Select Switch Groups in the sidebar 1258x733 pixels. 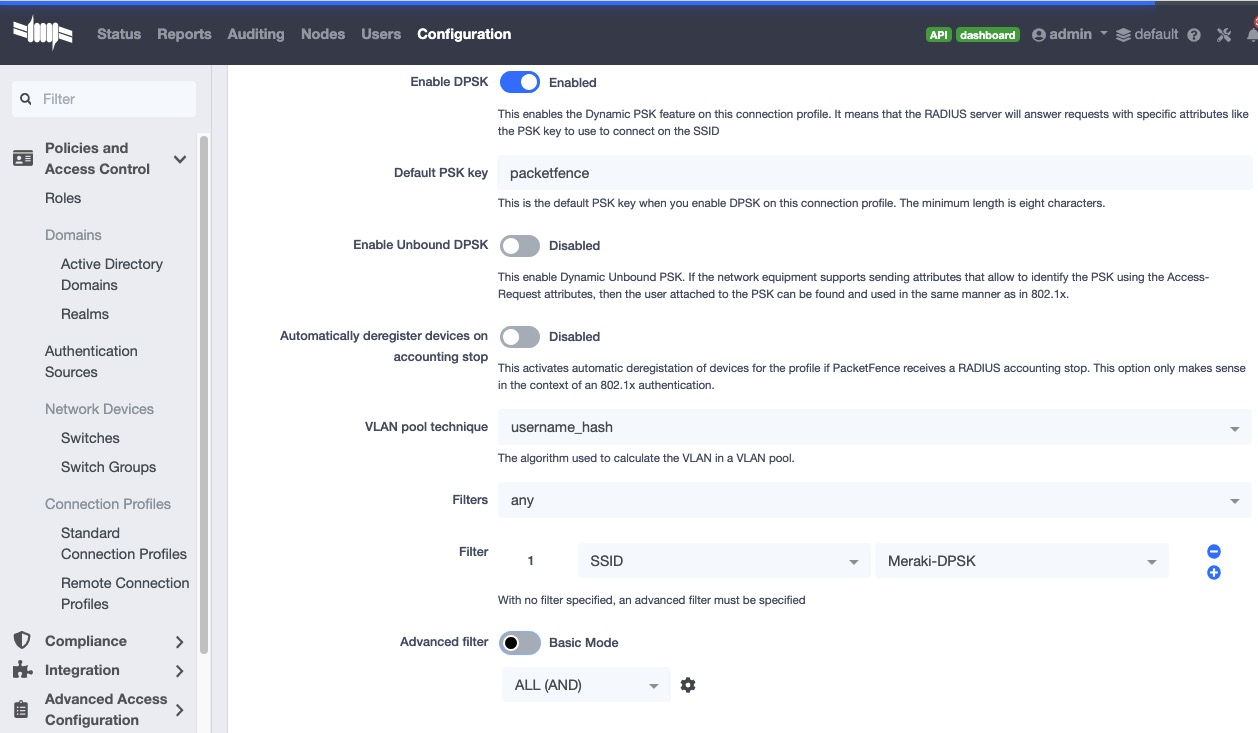tap(108, 467)
